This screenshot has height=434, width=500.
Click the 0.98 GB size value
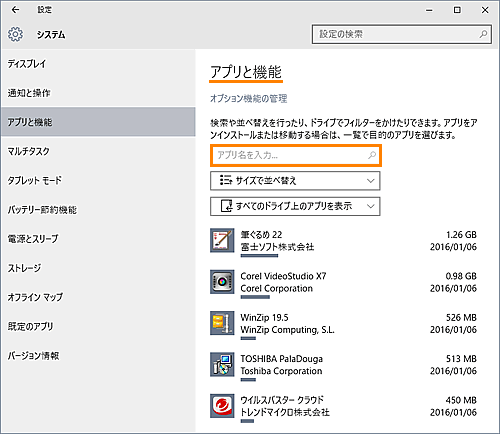tap(461, 276)
